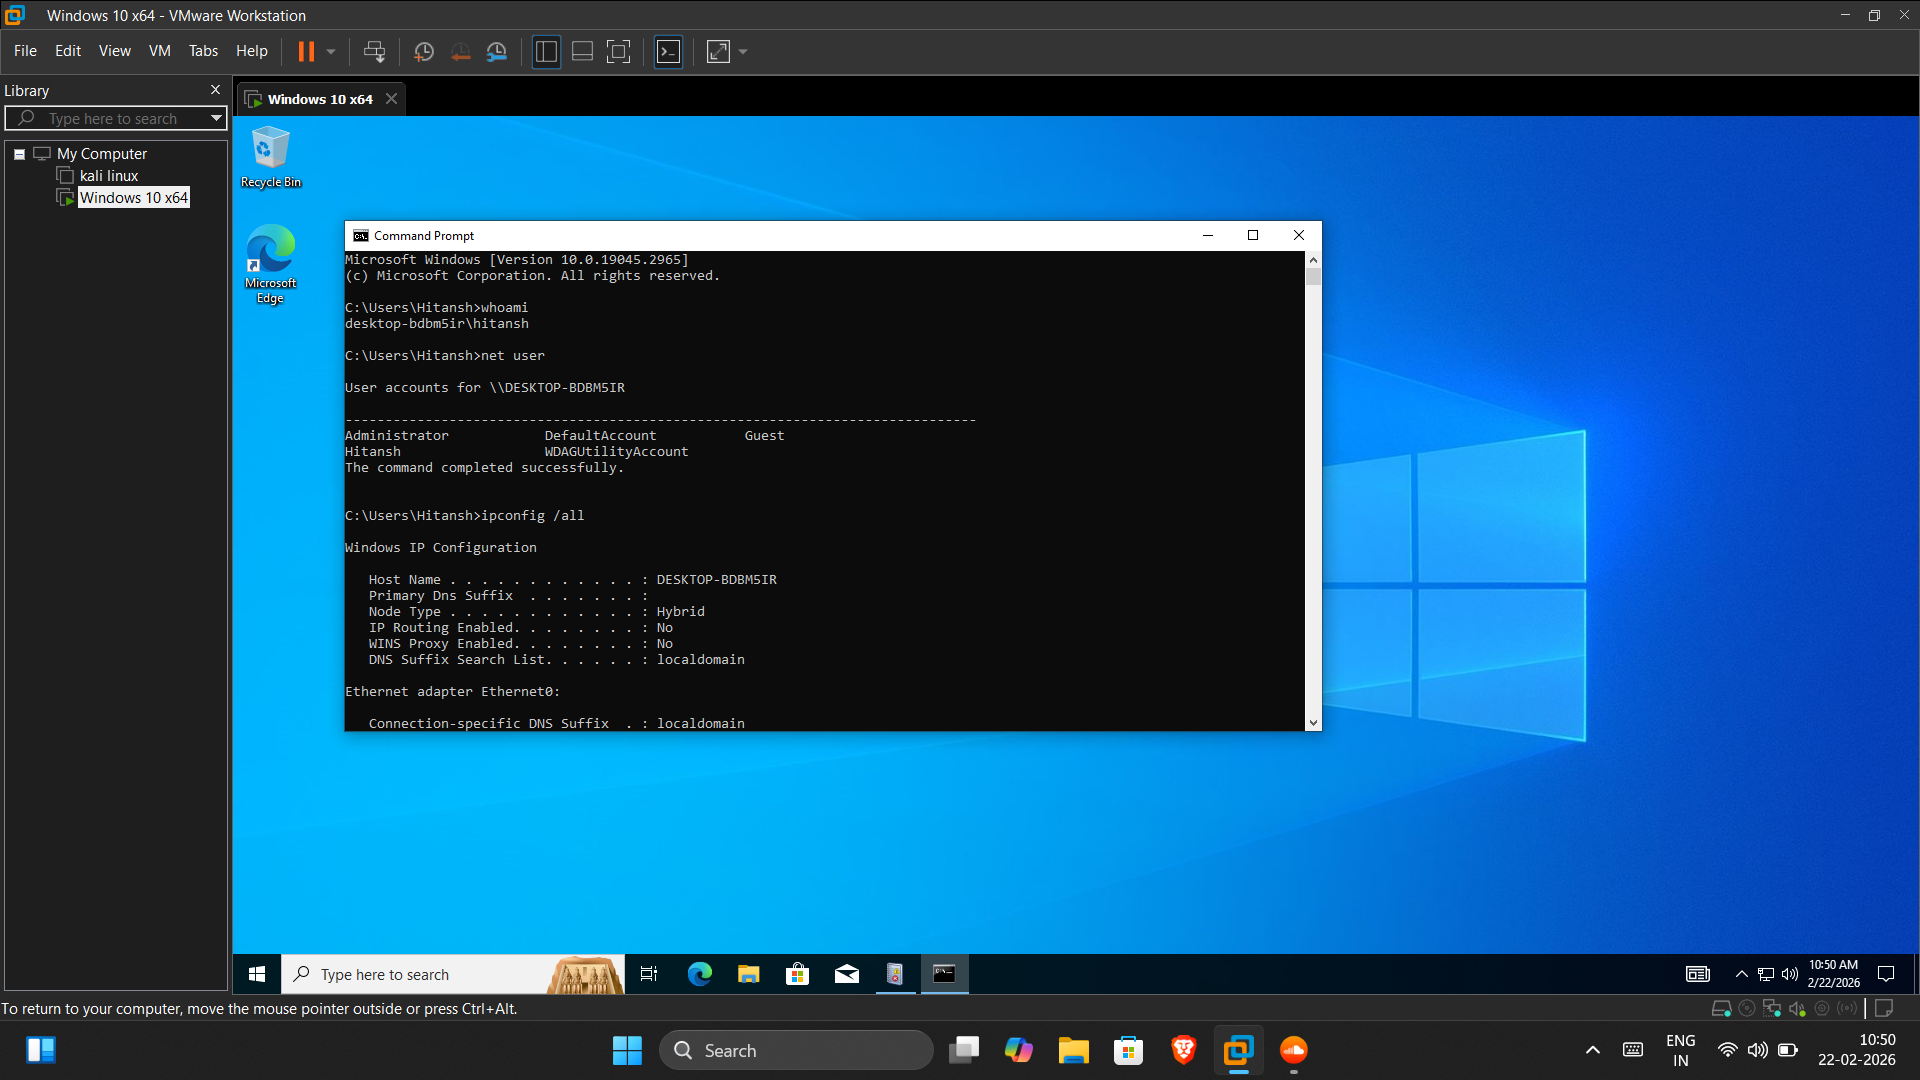The height and width of the screenshot is (1080, 1920).
Task: Click the host taskbar Search box
Action: (x=796, y=1050)
